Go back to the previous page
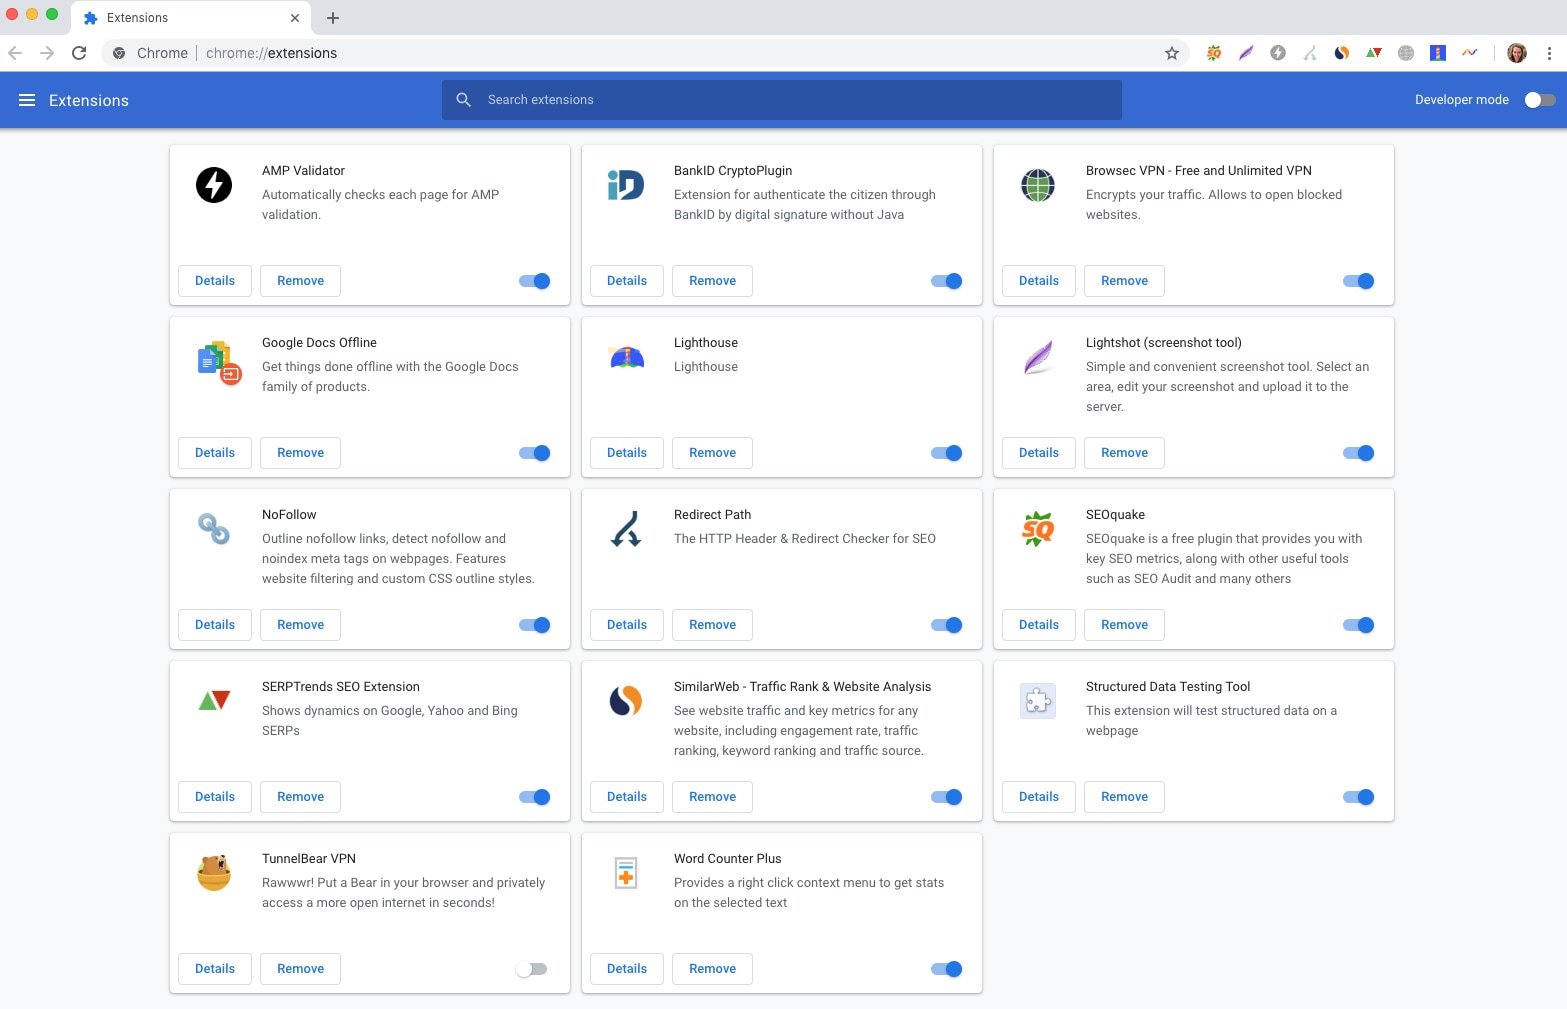This screenshot has width=1567, height=1009. 15,53
